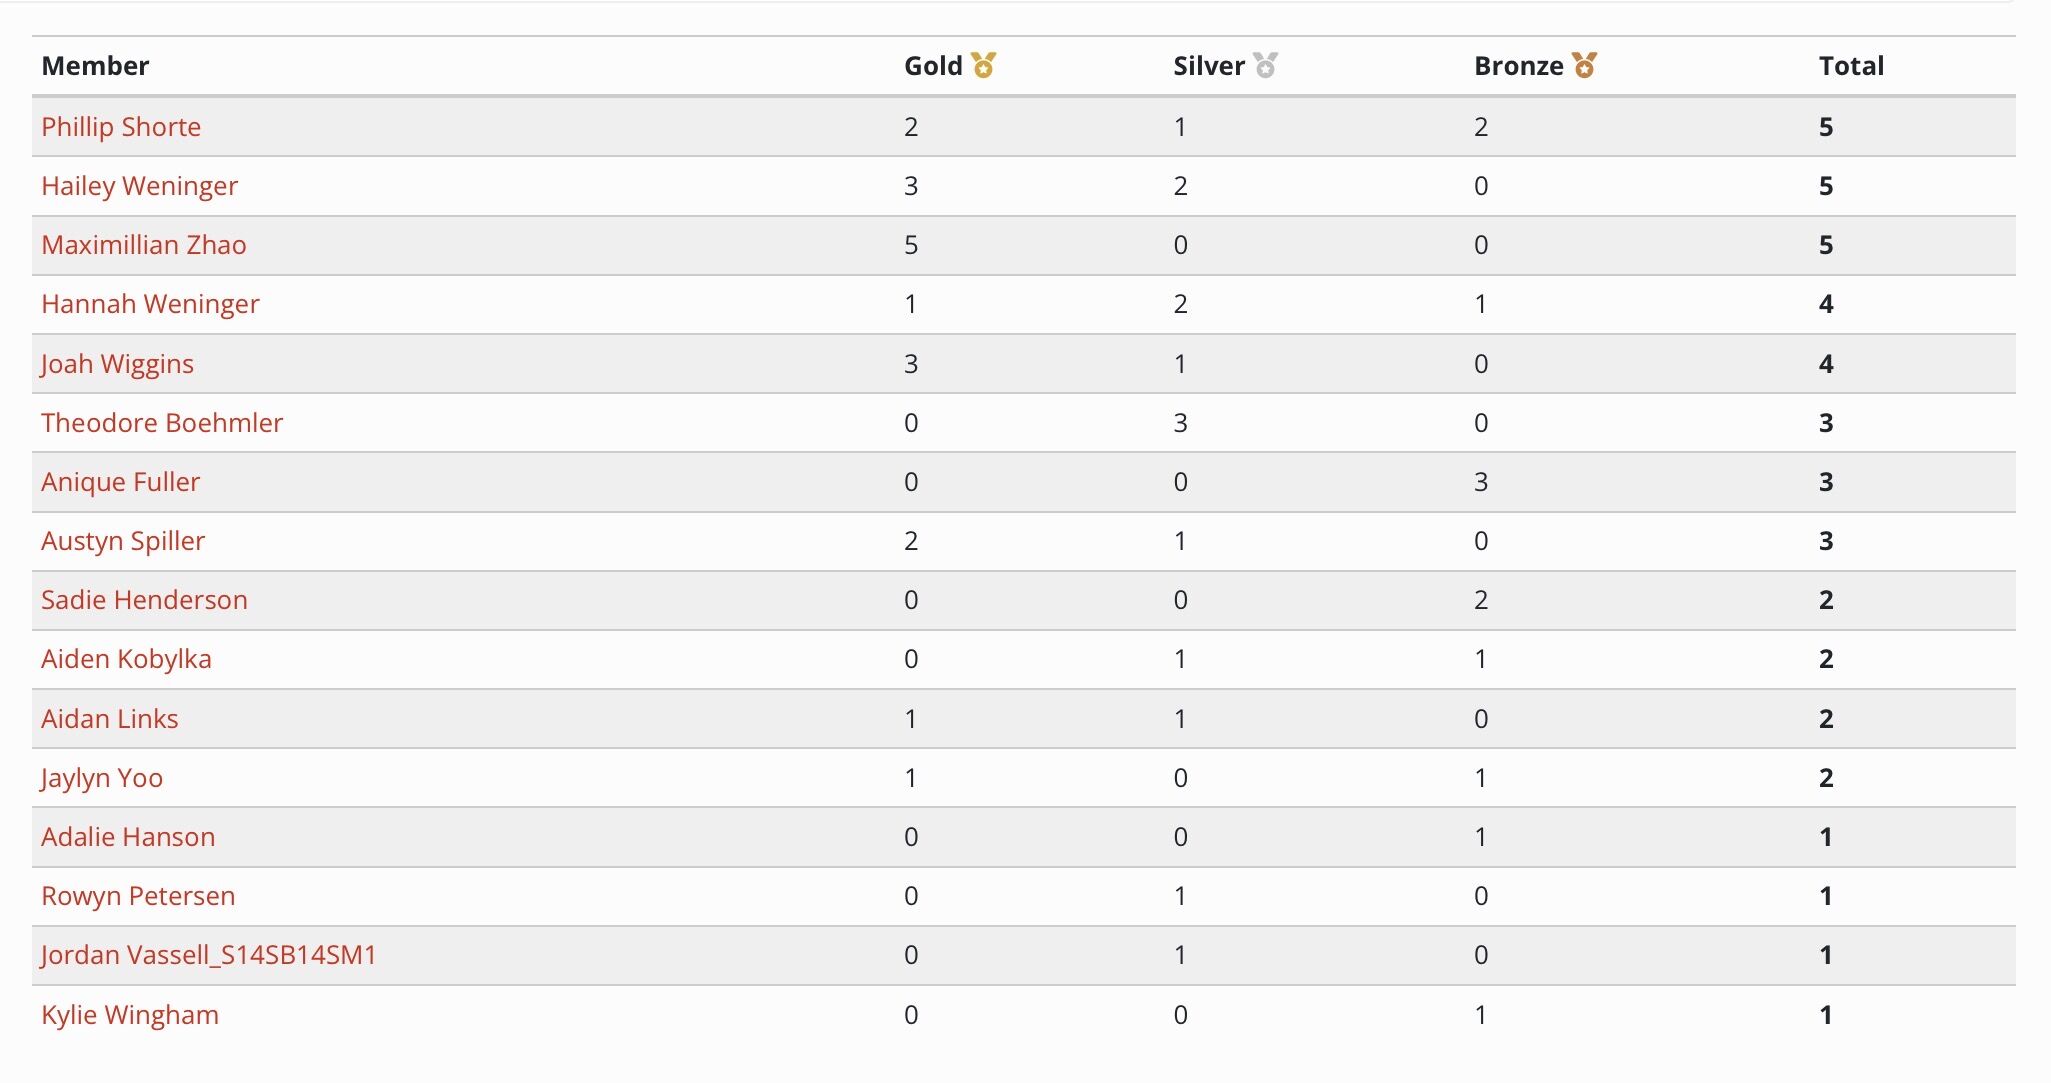Screen dimensions: 2051x1083
Task: Select the Austyn Spiller link
Action: click(x=123, y=541)
